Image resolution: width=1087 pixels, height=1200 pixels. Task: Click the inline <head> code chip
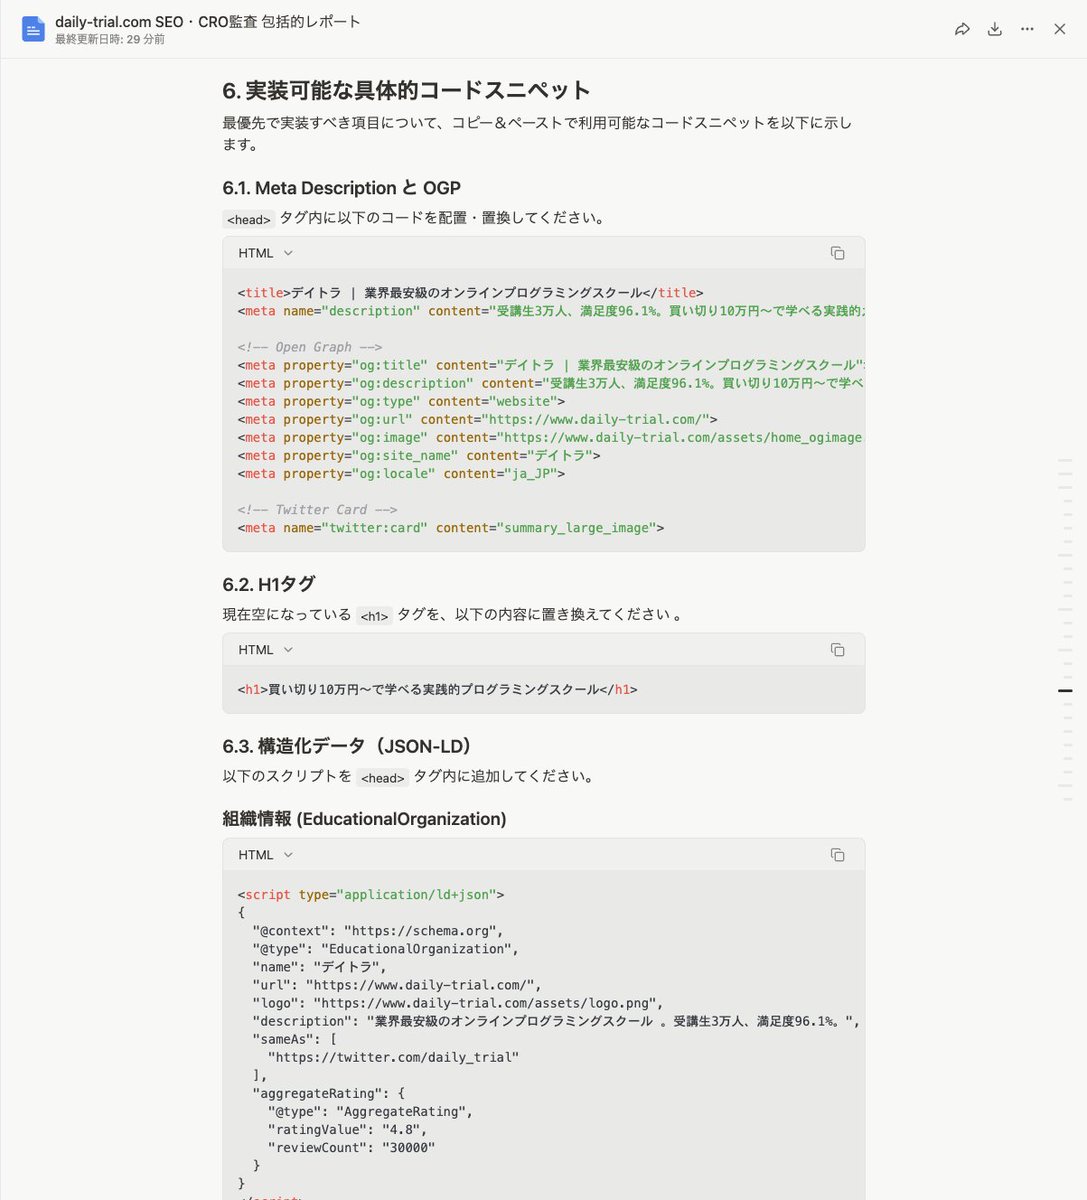[248, 218]
